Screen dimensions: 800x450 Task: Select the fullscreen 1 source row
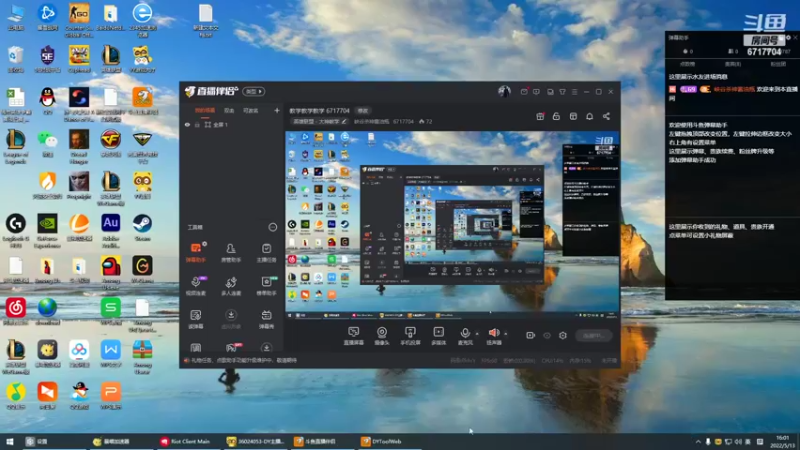coord(231,124)
